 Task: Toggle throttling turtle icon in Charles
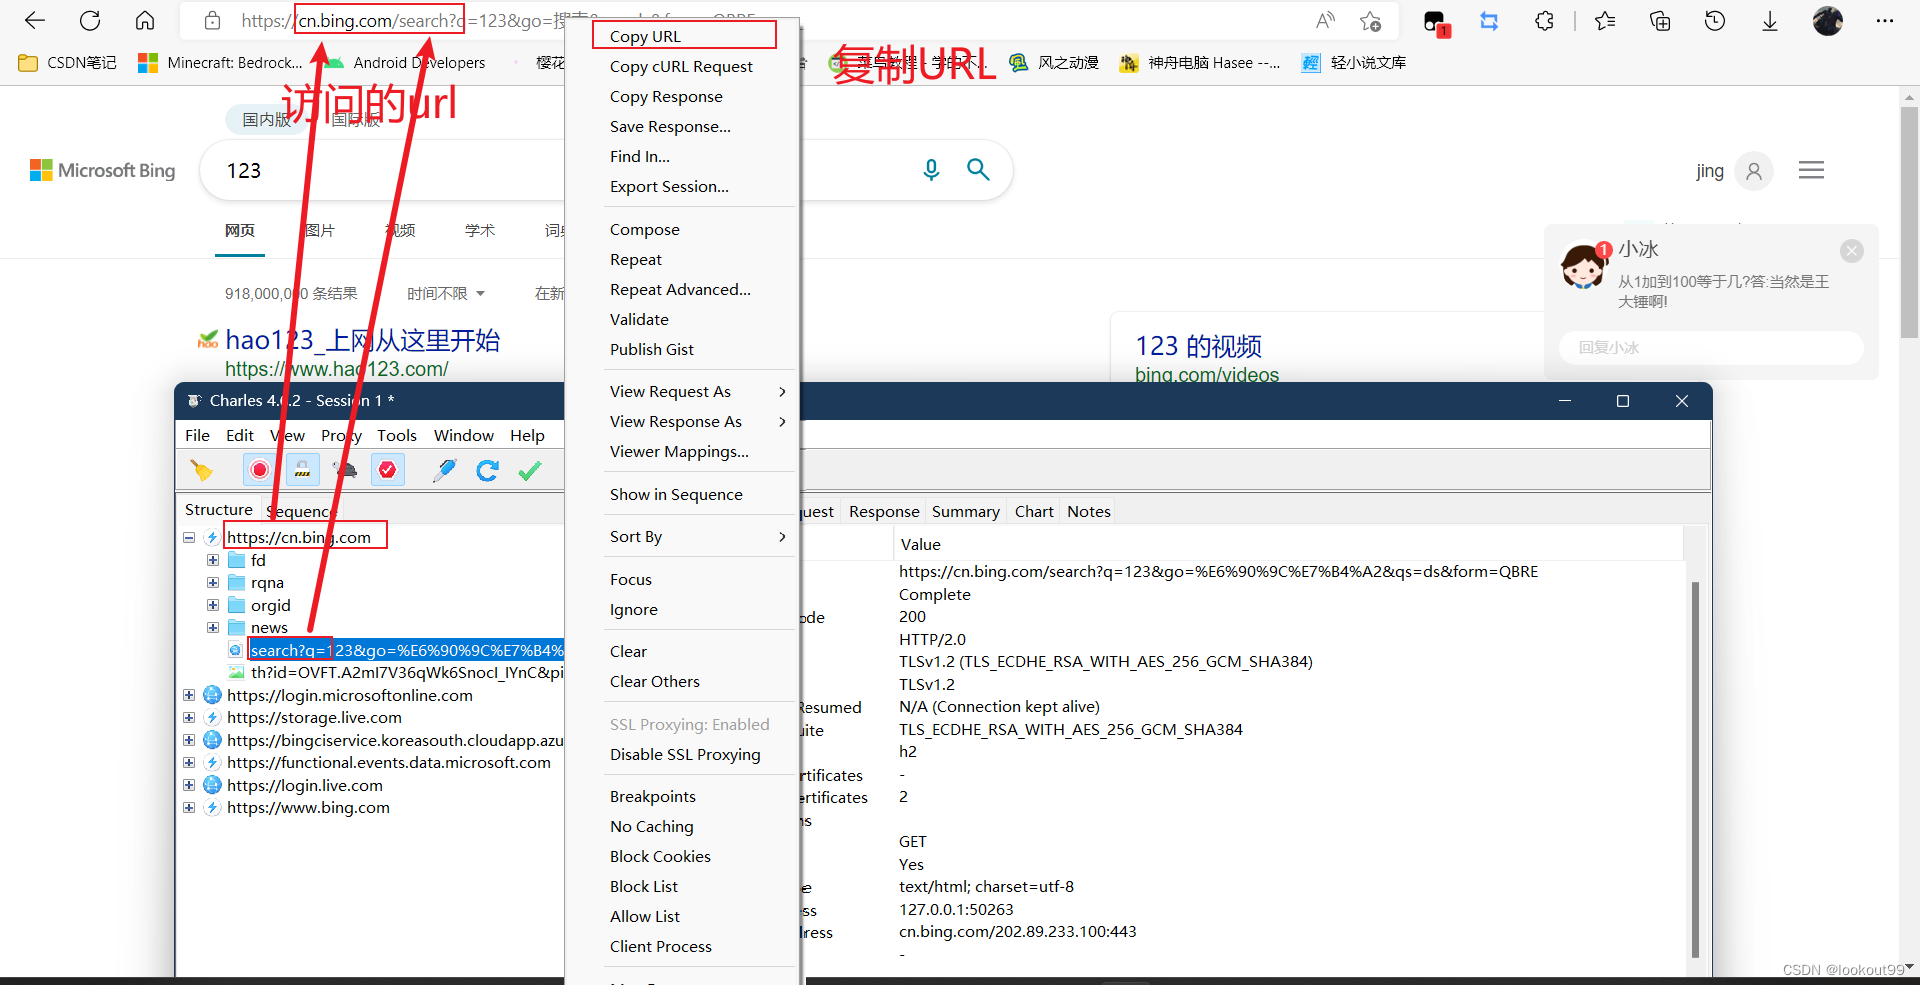[345, 470]
